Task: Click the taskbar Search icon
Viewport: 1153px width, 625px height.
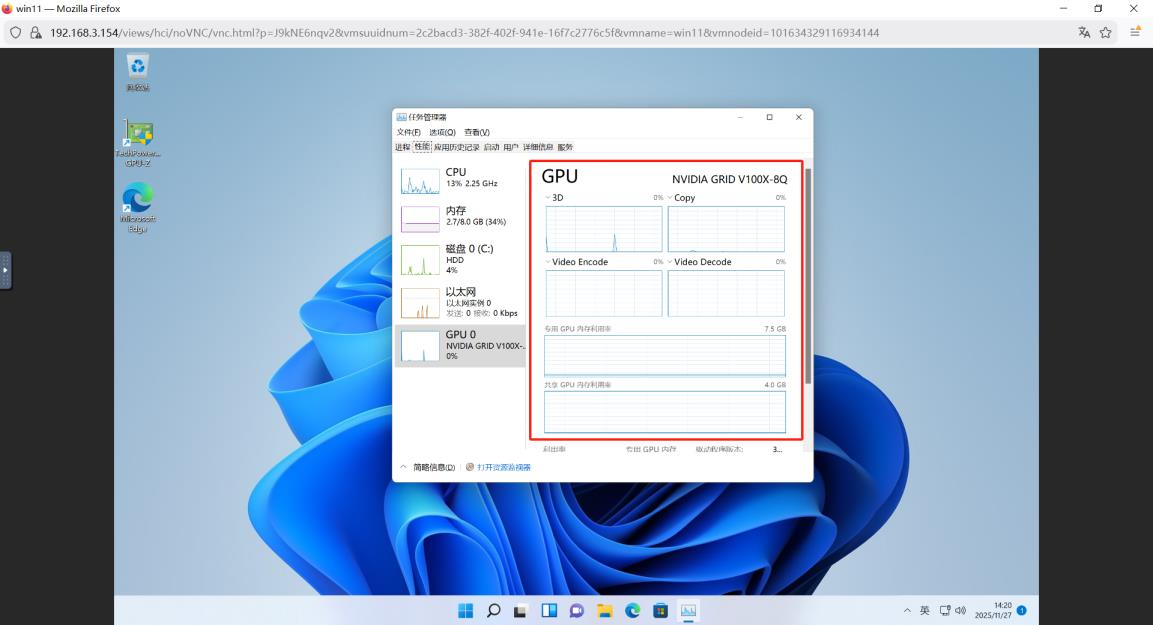Action: [x=493, y=609]
